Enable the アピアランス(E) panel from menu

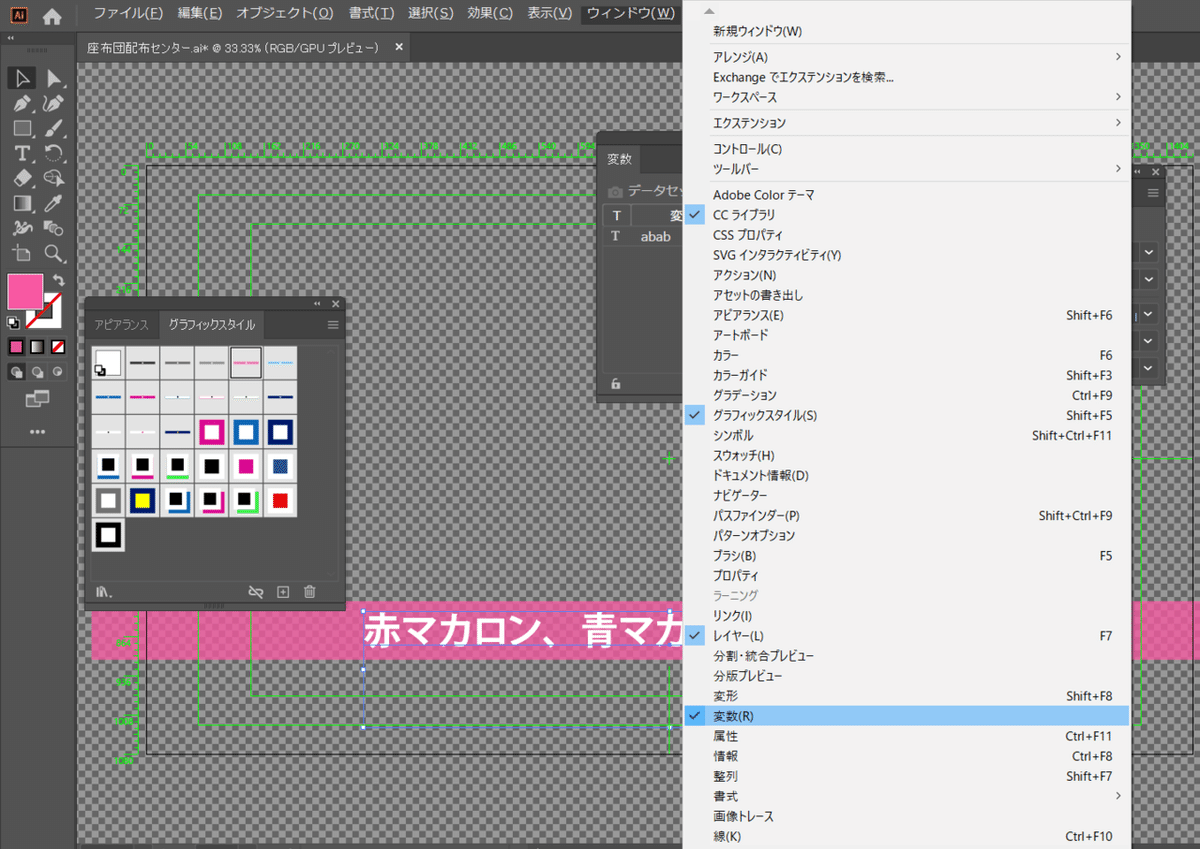[x=906, y=315]
